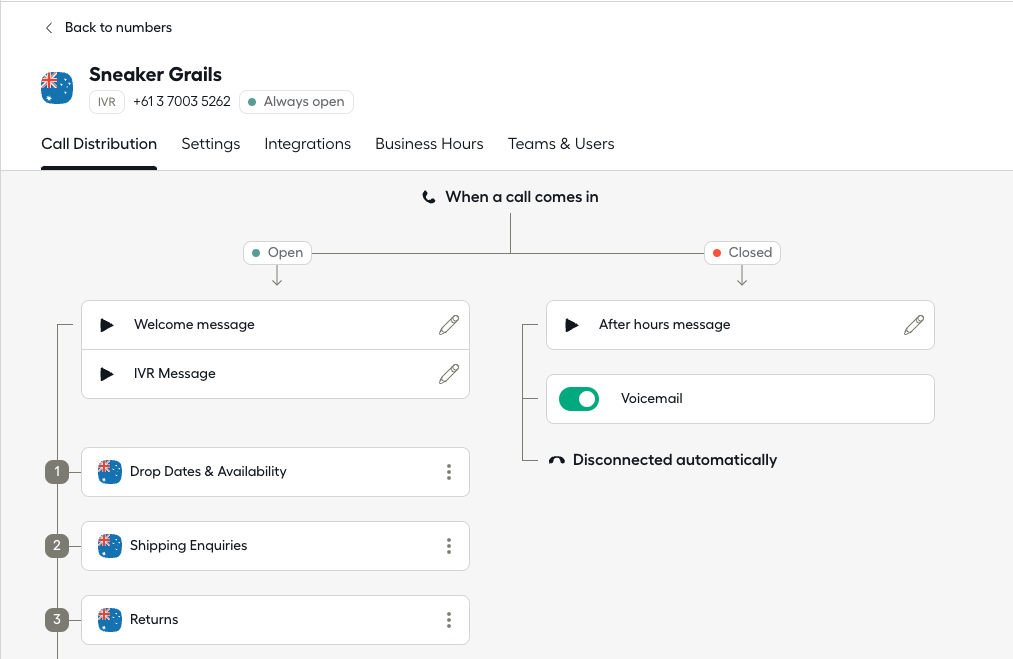Switch to the Settings tab
Screen dimensions: 1013x659
point(210,144)
